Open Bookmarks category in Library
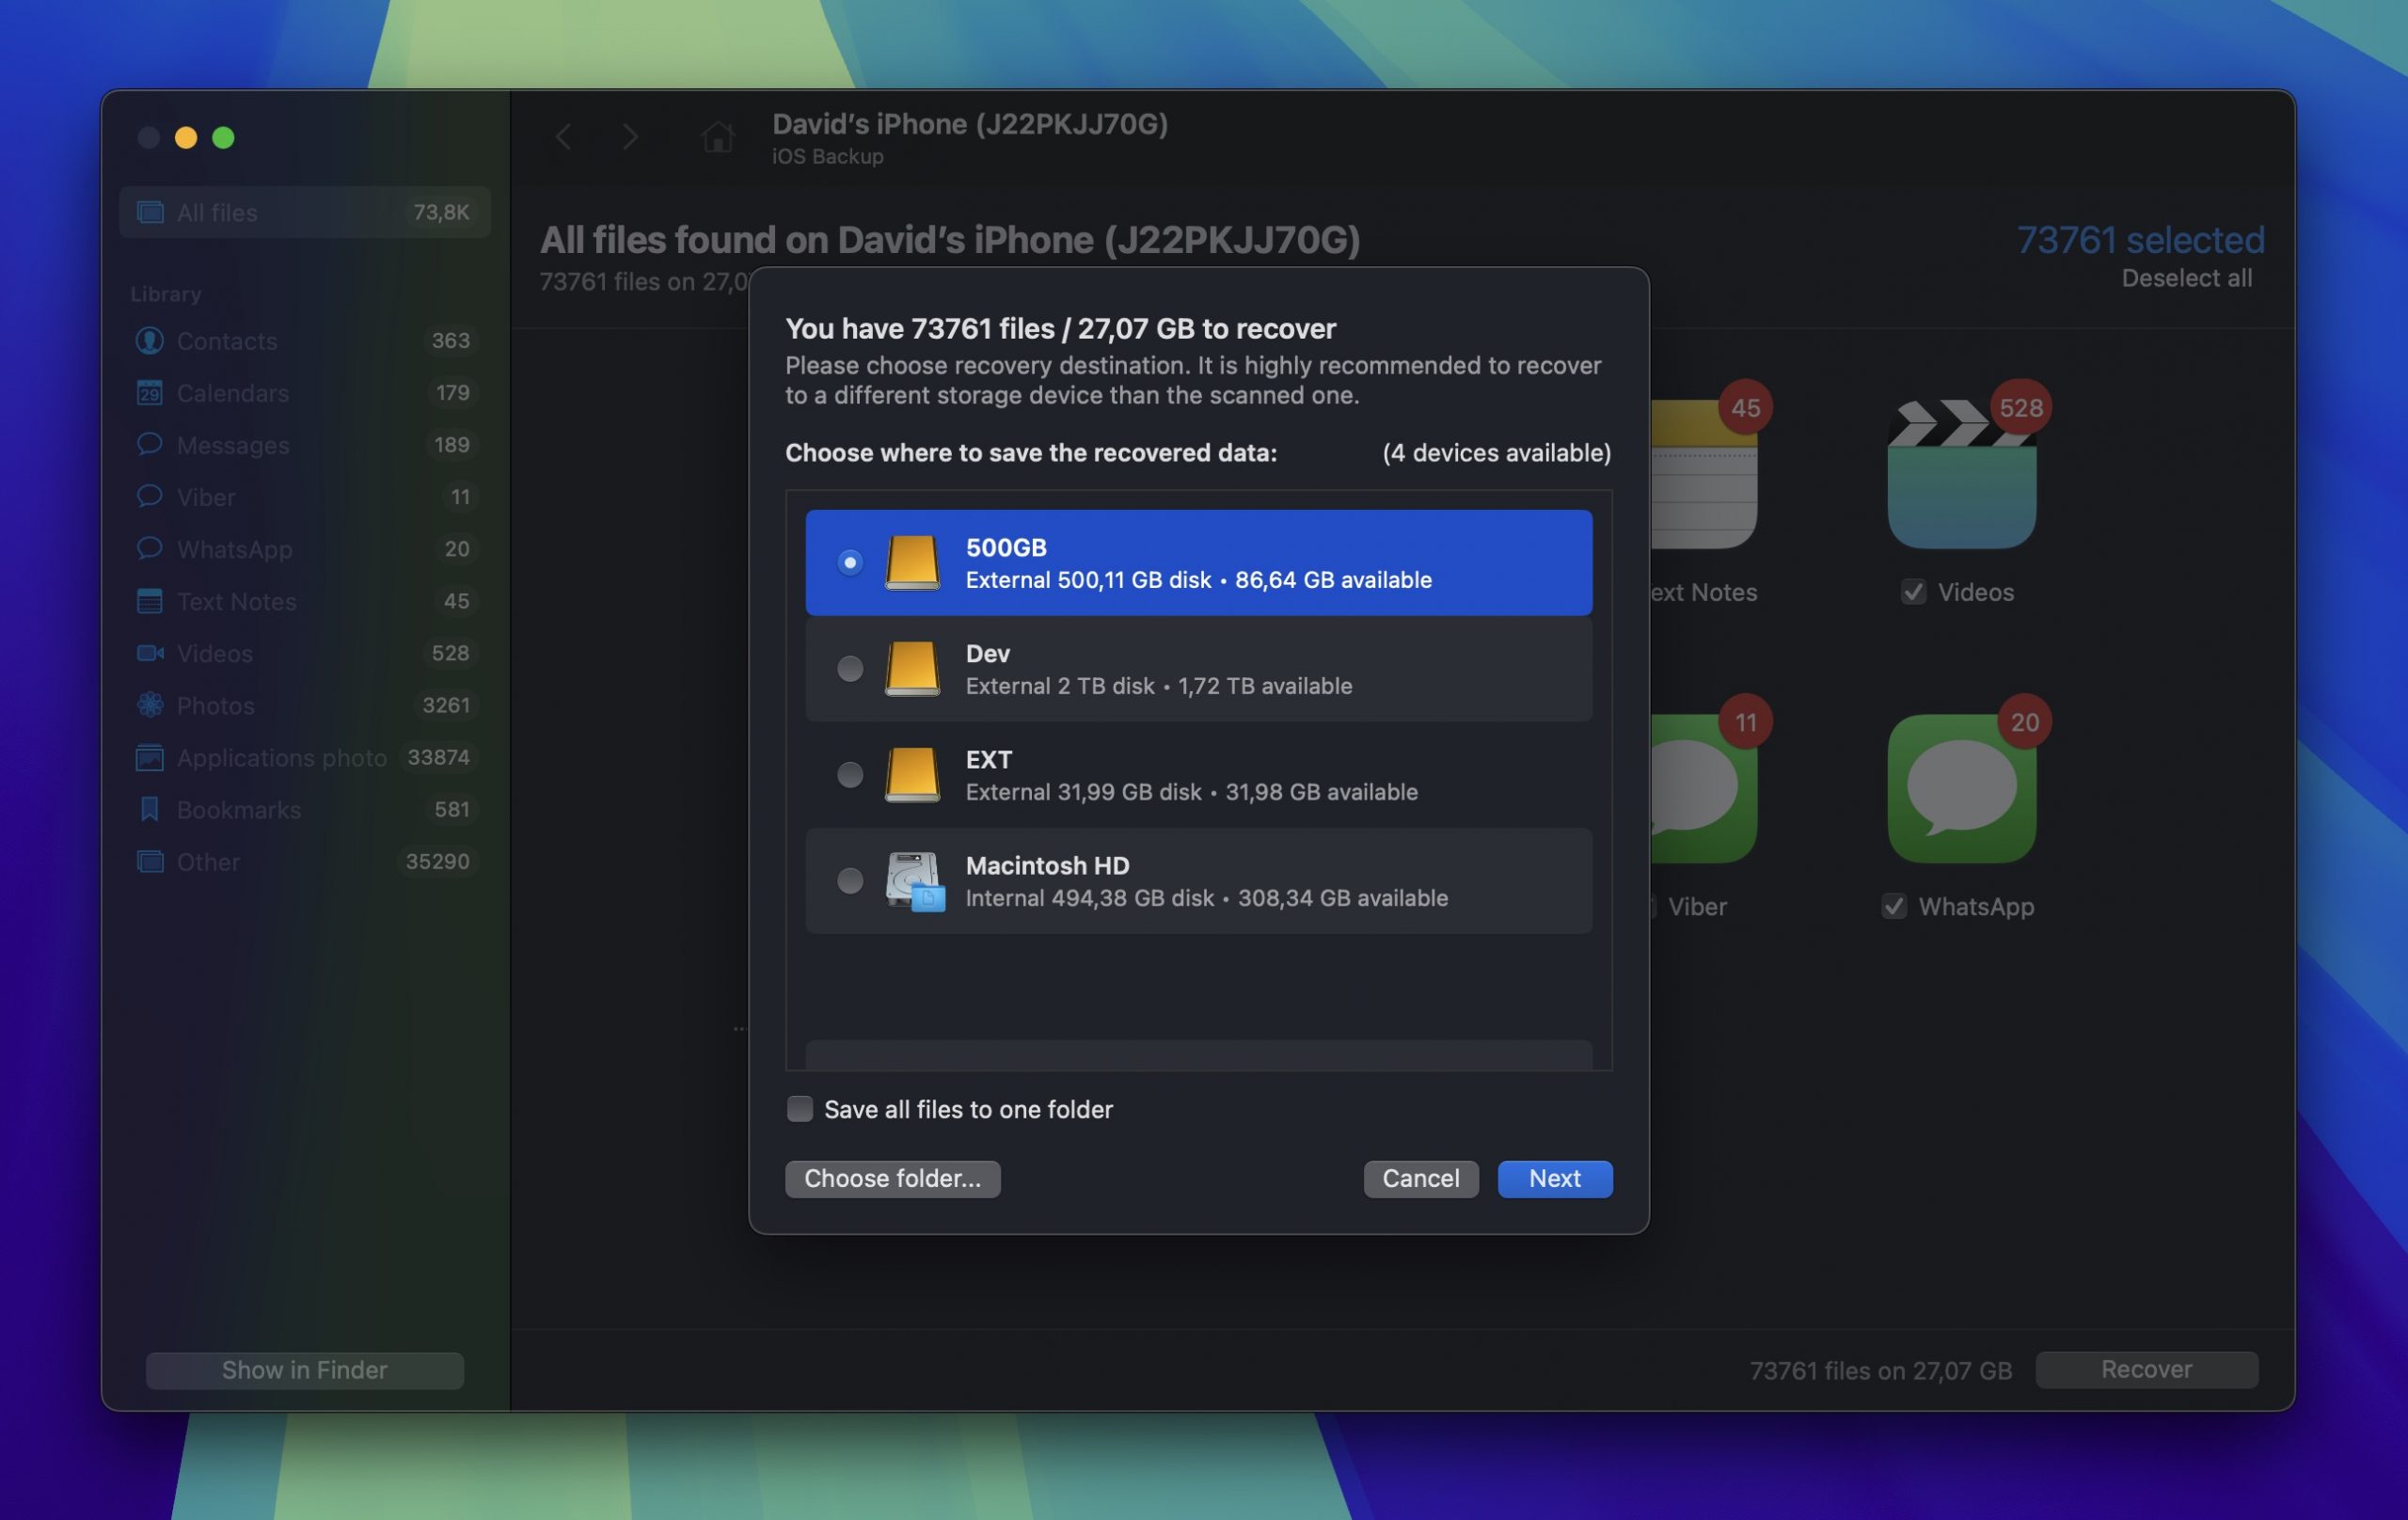 tap(304, 809)
